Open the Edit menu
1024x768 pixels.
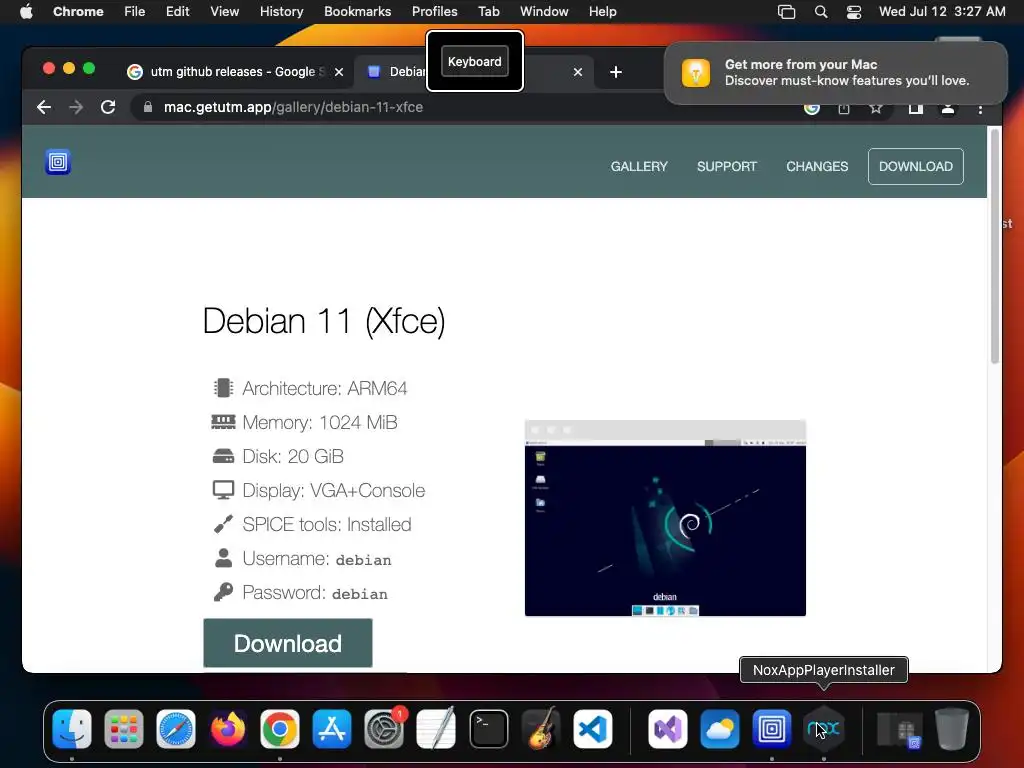177,12
